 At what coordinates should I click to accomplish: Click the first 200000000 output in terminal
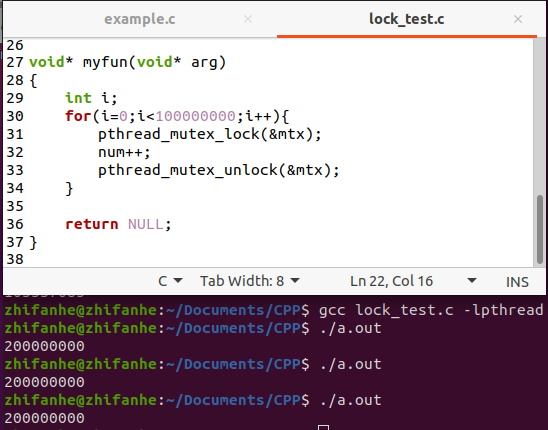(44, 346)
